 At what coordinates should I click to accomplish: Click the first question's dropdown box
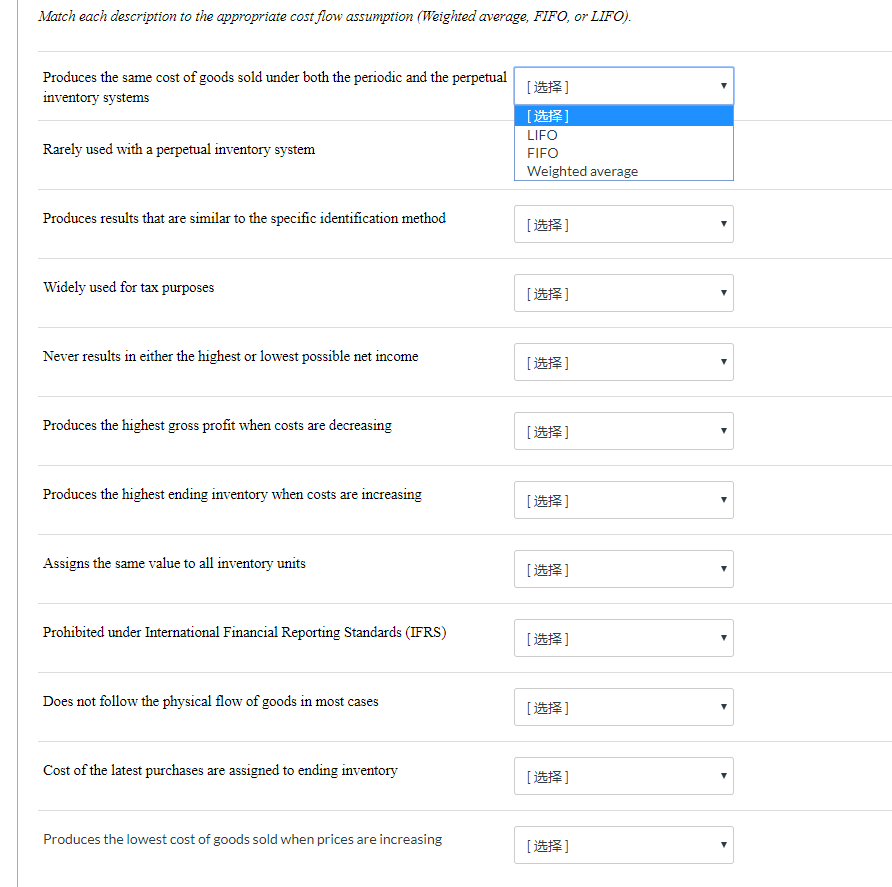click(623, 87)
